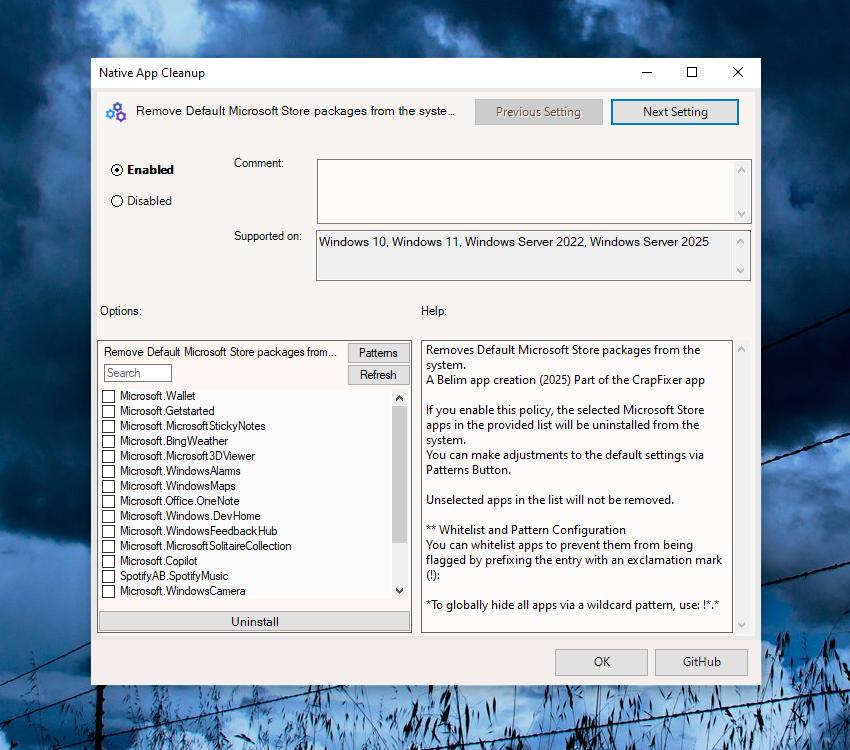The image size is (850, 750).
Task: Check the Microsoft.MicrosoftSolitaireCollection checkbox
Action: [108, 546]
